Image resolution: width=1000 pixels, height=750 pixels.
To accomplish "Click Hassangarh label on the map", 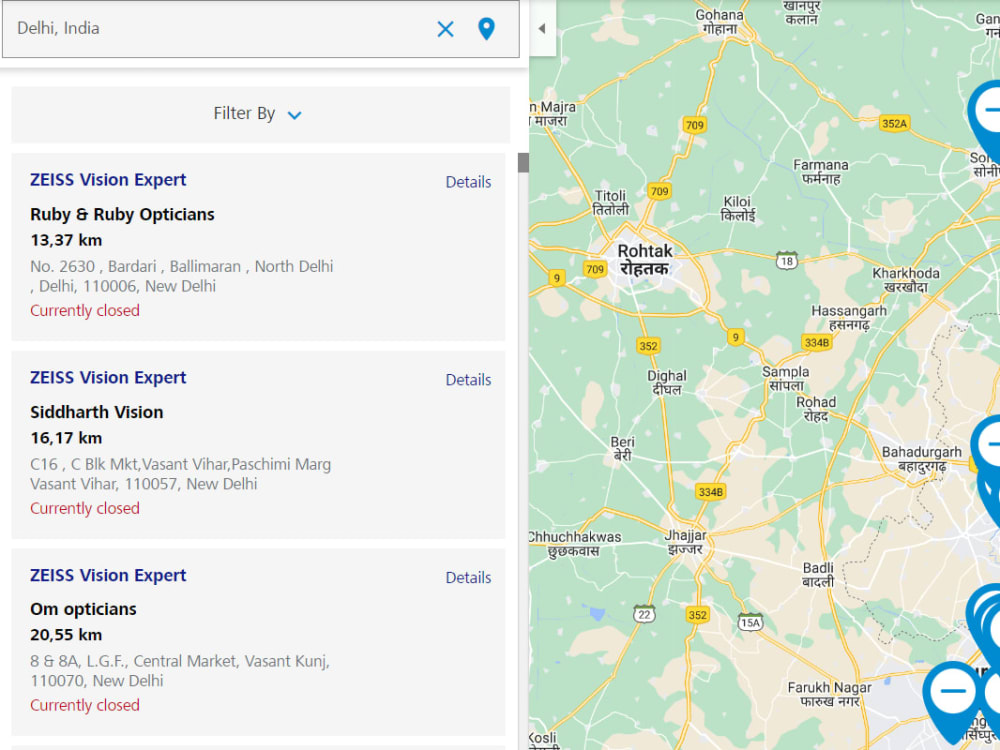I will pos(849,318).
